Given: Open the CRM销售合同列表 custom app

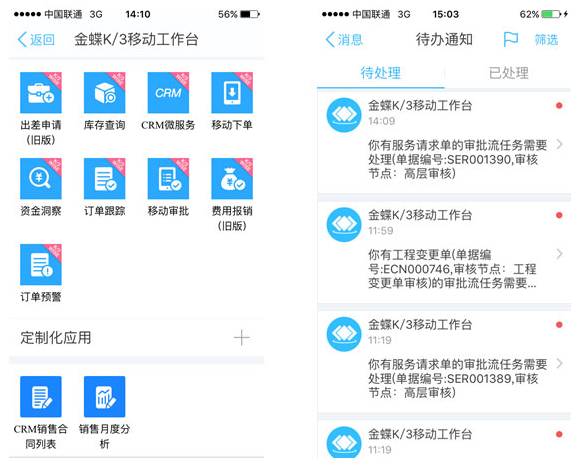Looking at the screenshot, I should (x=41, y=396).
